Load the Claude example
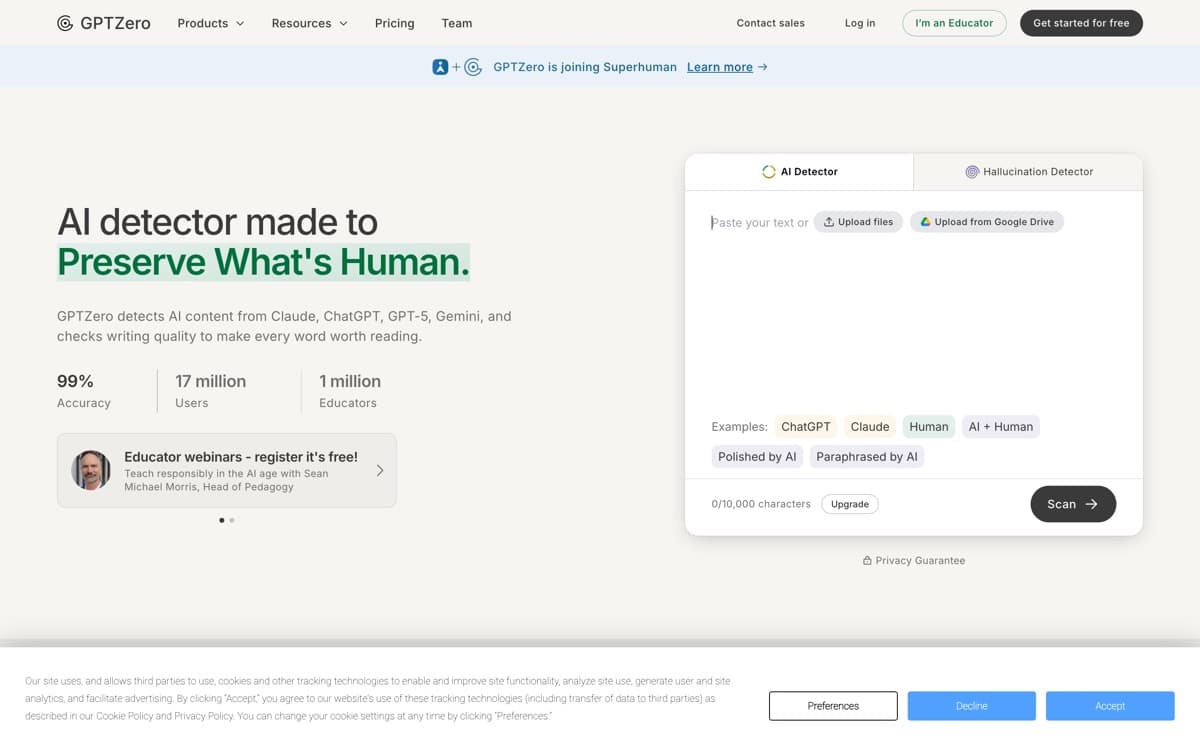Image resolution: width=1200 pixels, height=750 pixels. pos(870,427)
